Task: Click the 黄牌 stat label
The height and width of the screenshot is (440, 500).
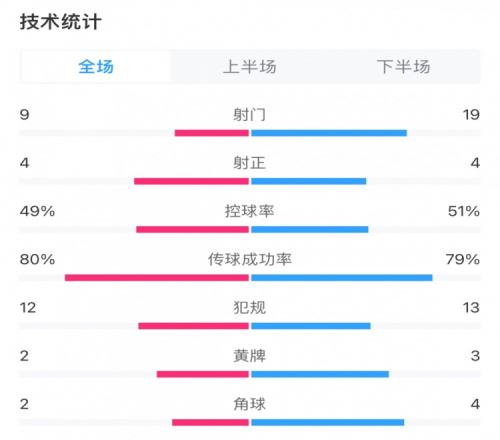Action: click(x=250, y=356)
